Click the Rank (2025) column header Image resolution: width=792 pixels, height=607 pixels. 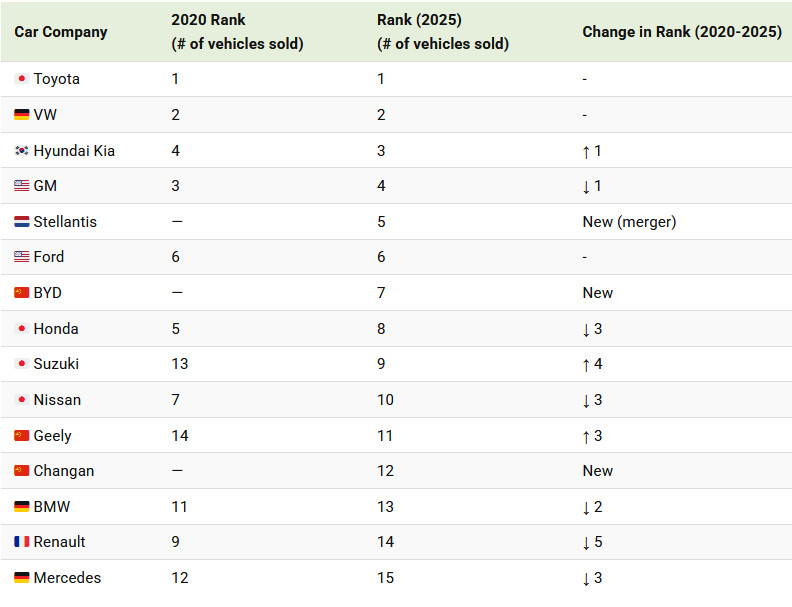tap(443, 32)
